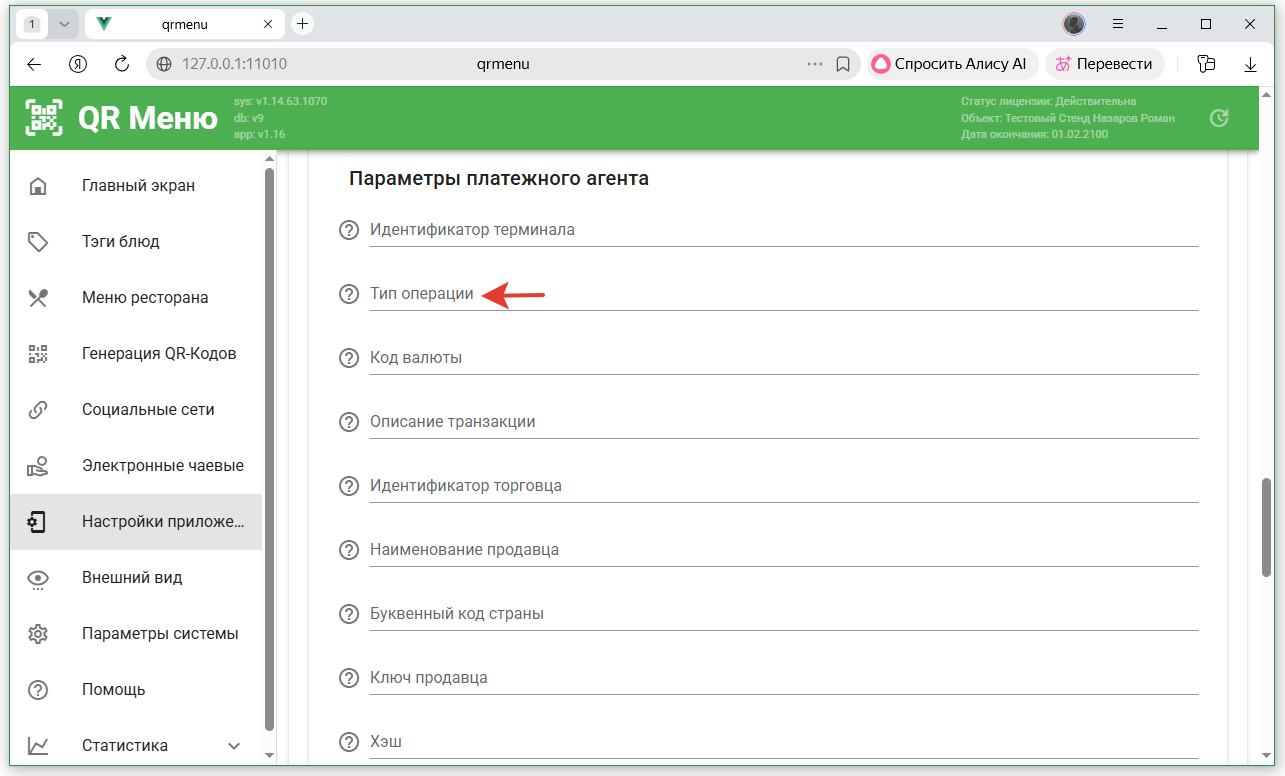Viewport: 1285px width, 776px height.
Task: Expand the Статистика sidebar section
Action: click(x=234, y=746)
